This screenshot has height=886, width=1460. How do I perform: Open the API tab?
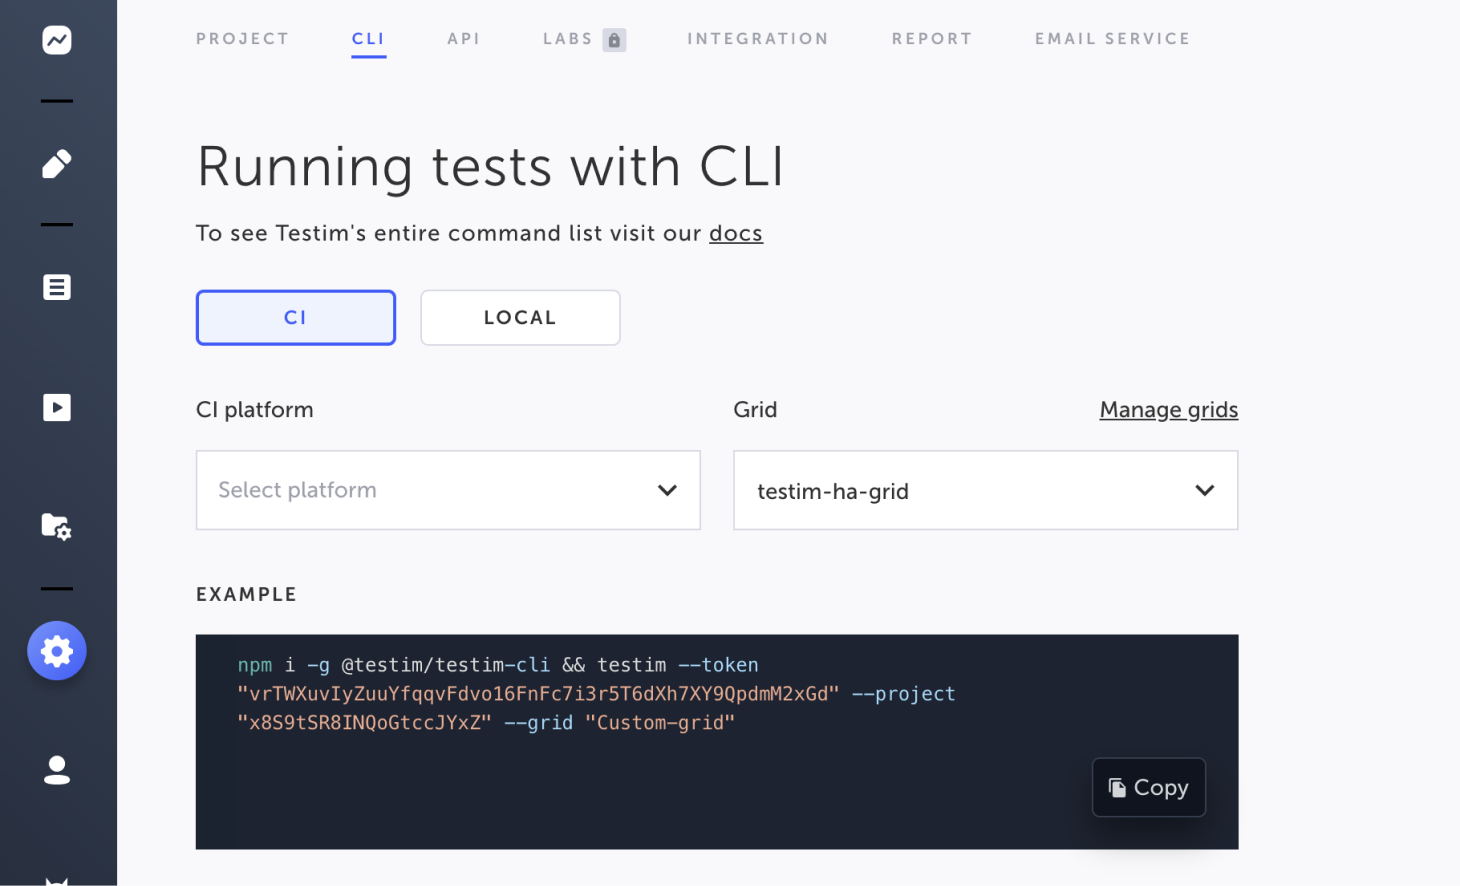[464, 39]
